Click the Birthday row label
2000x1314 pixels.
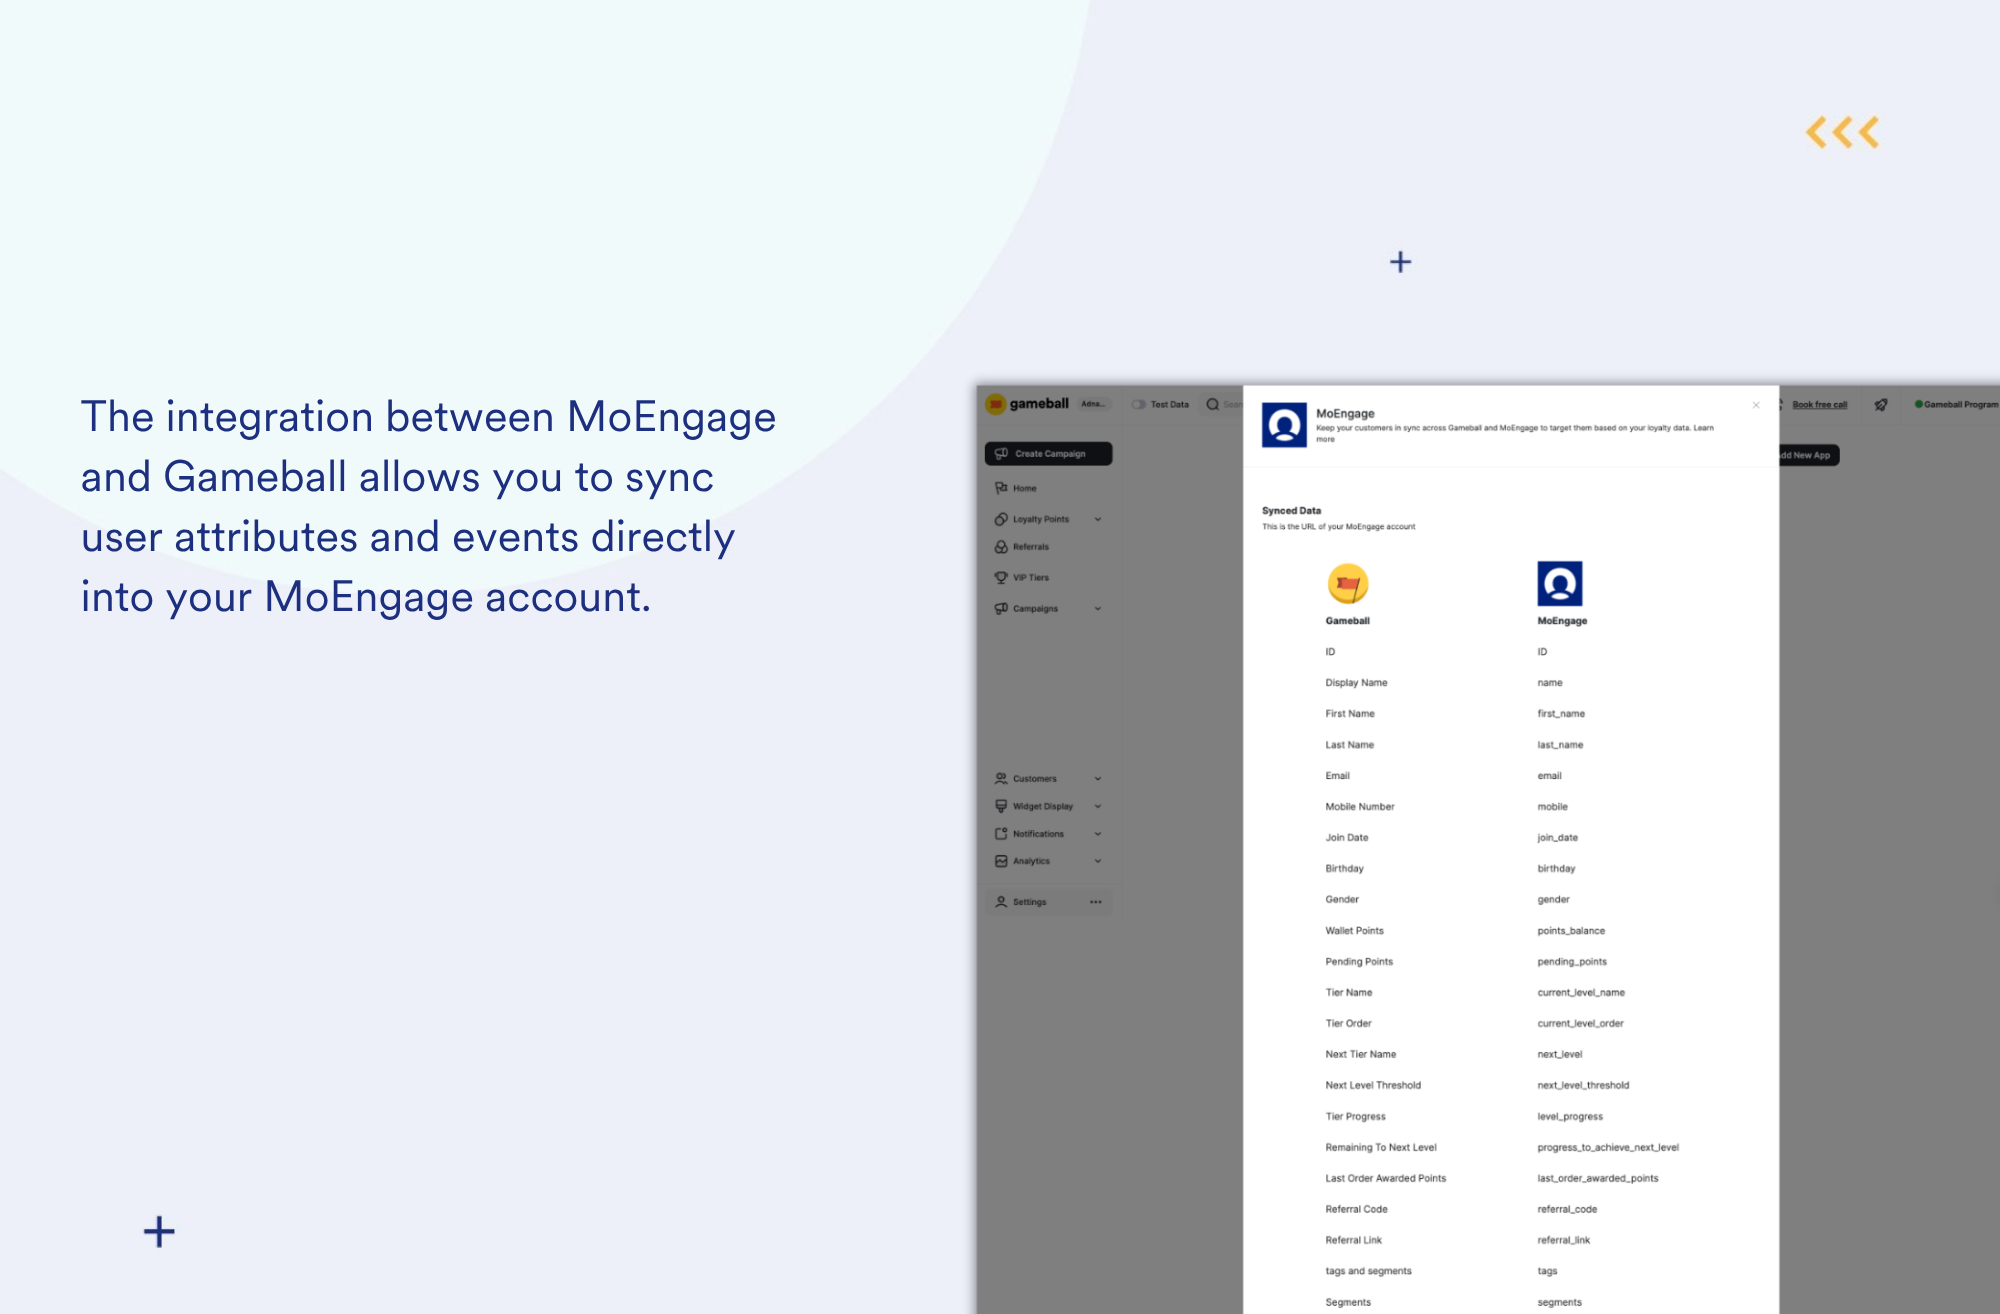(1344, 869)
